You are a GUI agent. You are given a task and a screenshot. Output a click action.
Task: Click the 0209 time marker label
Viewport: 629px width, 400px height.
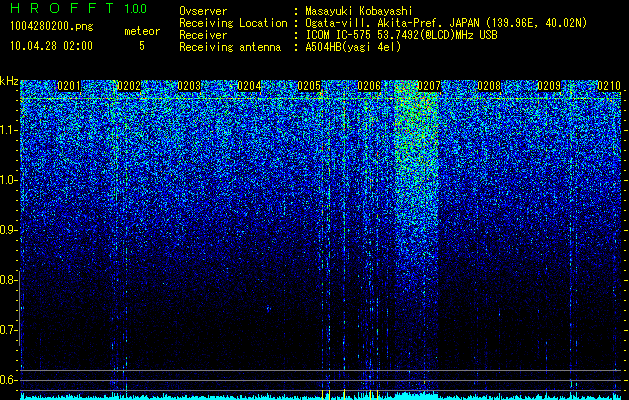pyautogui.click(x=549, y=86)
